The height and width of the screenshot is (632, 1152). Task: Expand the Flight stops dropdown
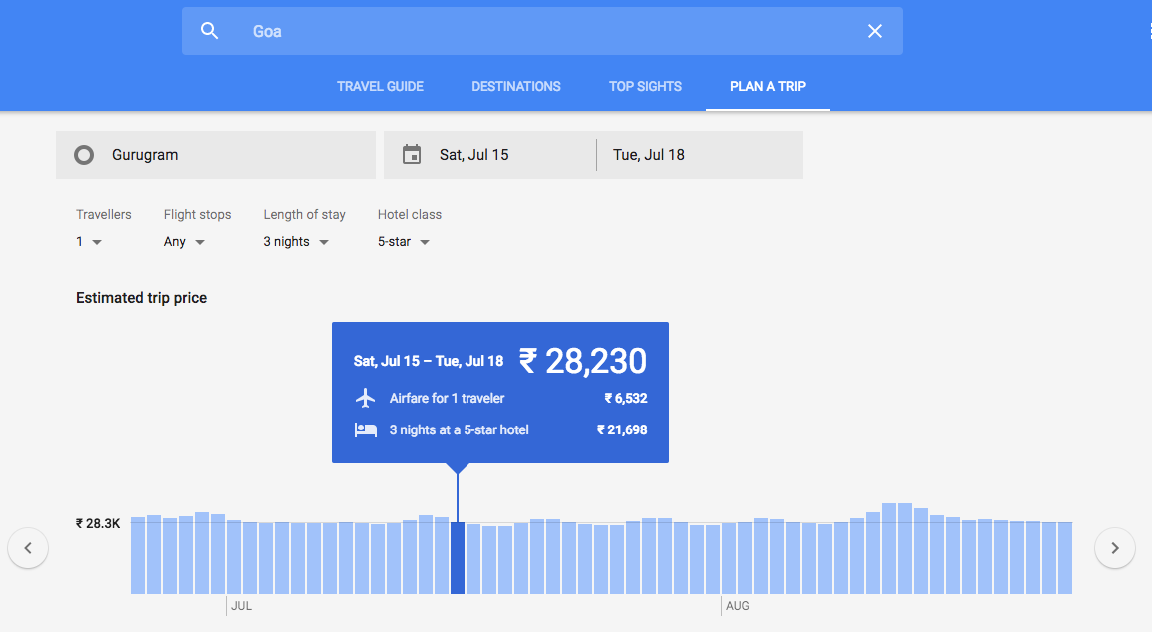coord(185,242)
